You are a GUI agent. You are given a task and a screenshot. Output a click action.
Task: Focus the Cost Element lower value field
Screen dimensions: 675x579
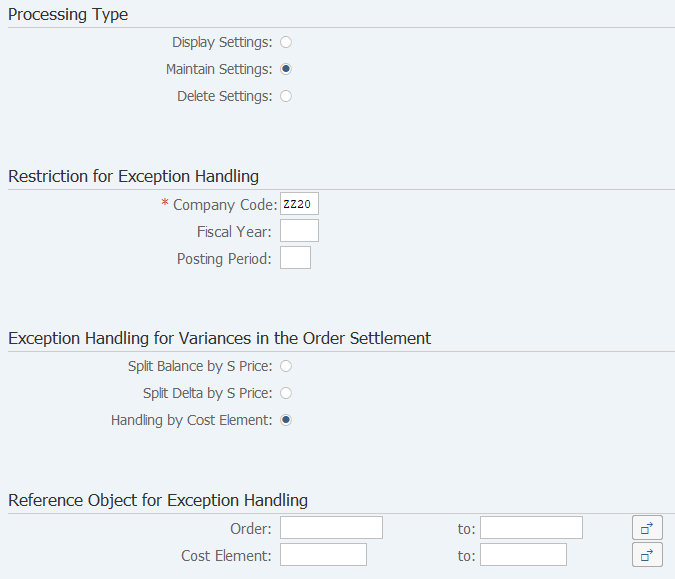[323, 555]
